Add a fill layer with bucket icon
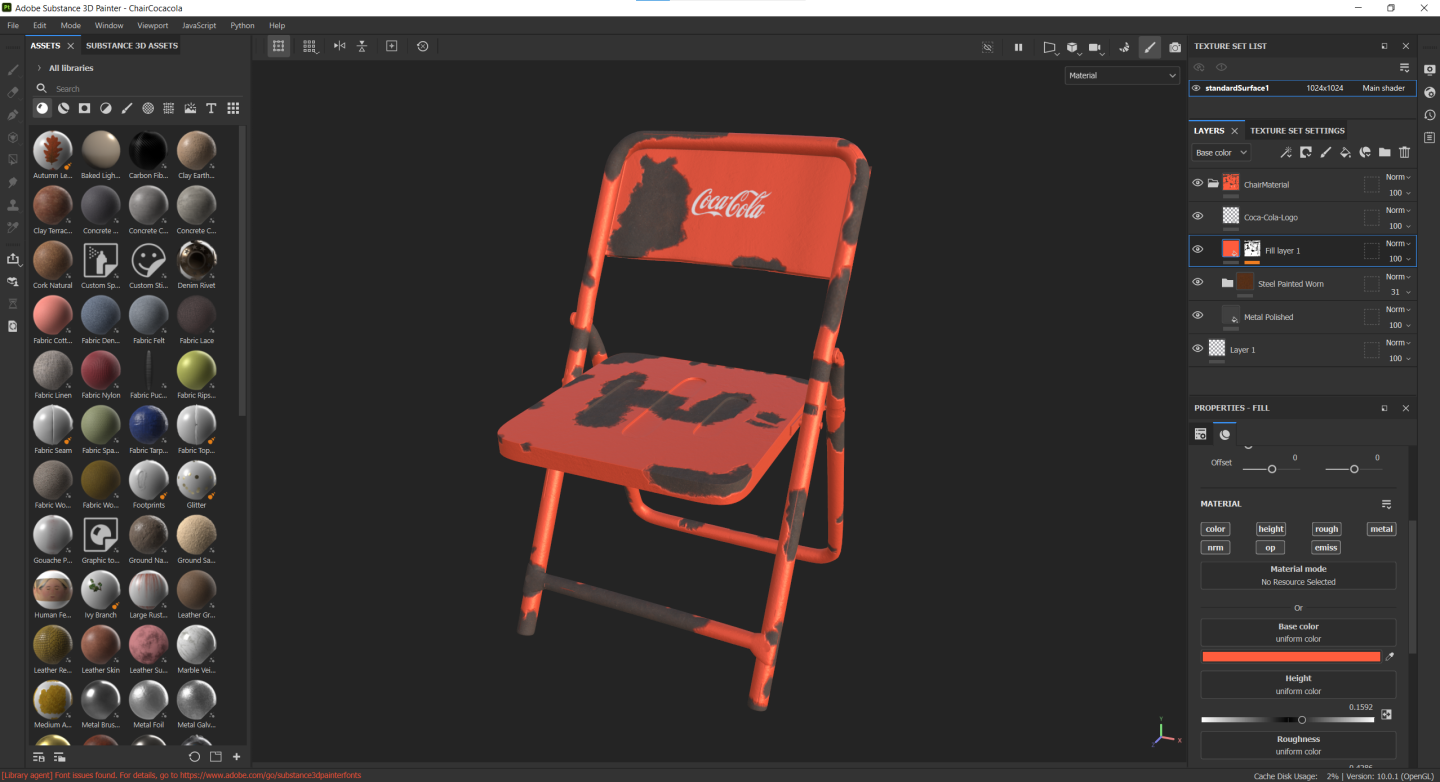 point(1345,152)
